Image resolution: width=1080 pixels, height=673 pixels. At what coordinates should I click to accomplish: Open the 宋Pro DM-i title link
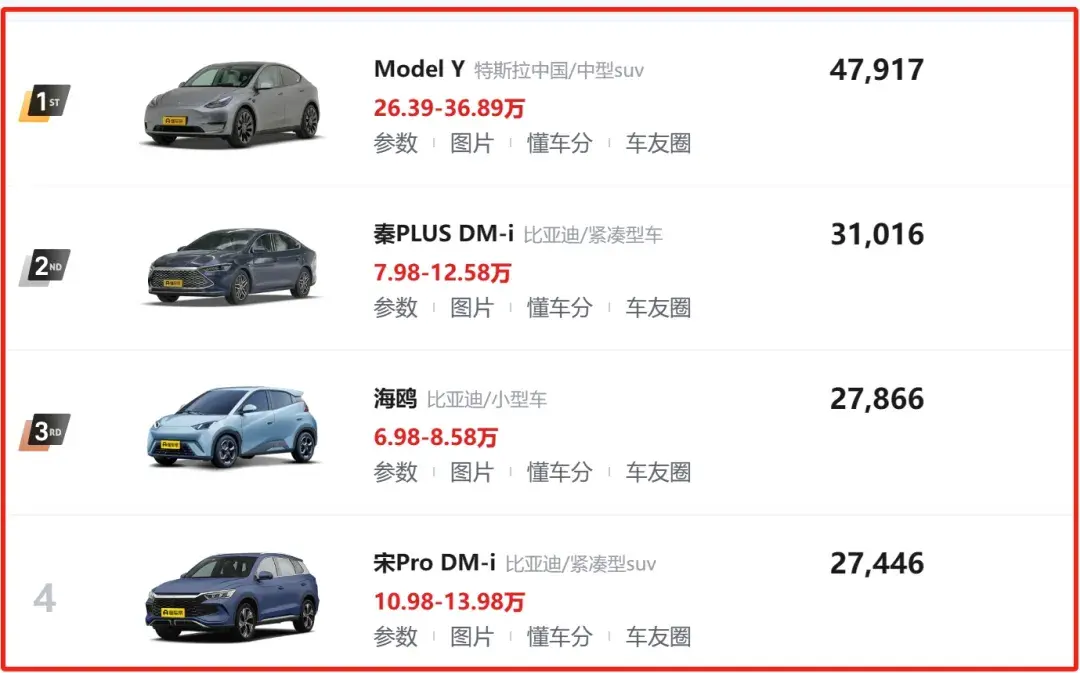(435, 563)
